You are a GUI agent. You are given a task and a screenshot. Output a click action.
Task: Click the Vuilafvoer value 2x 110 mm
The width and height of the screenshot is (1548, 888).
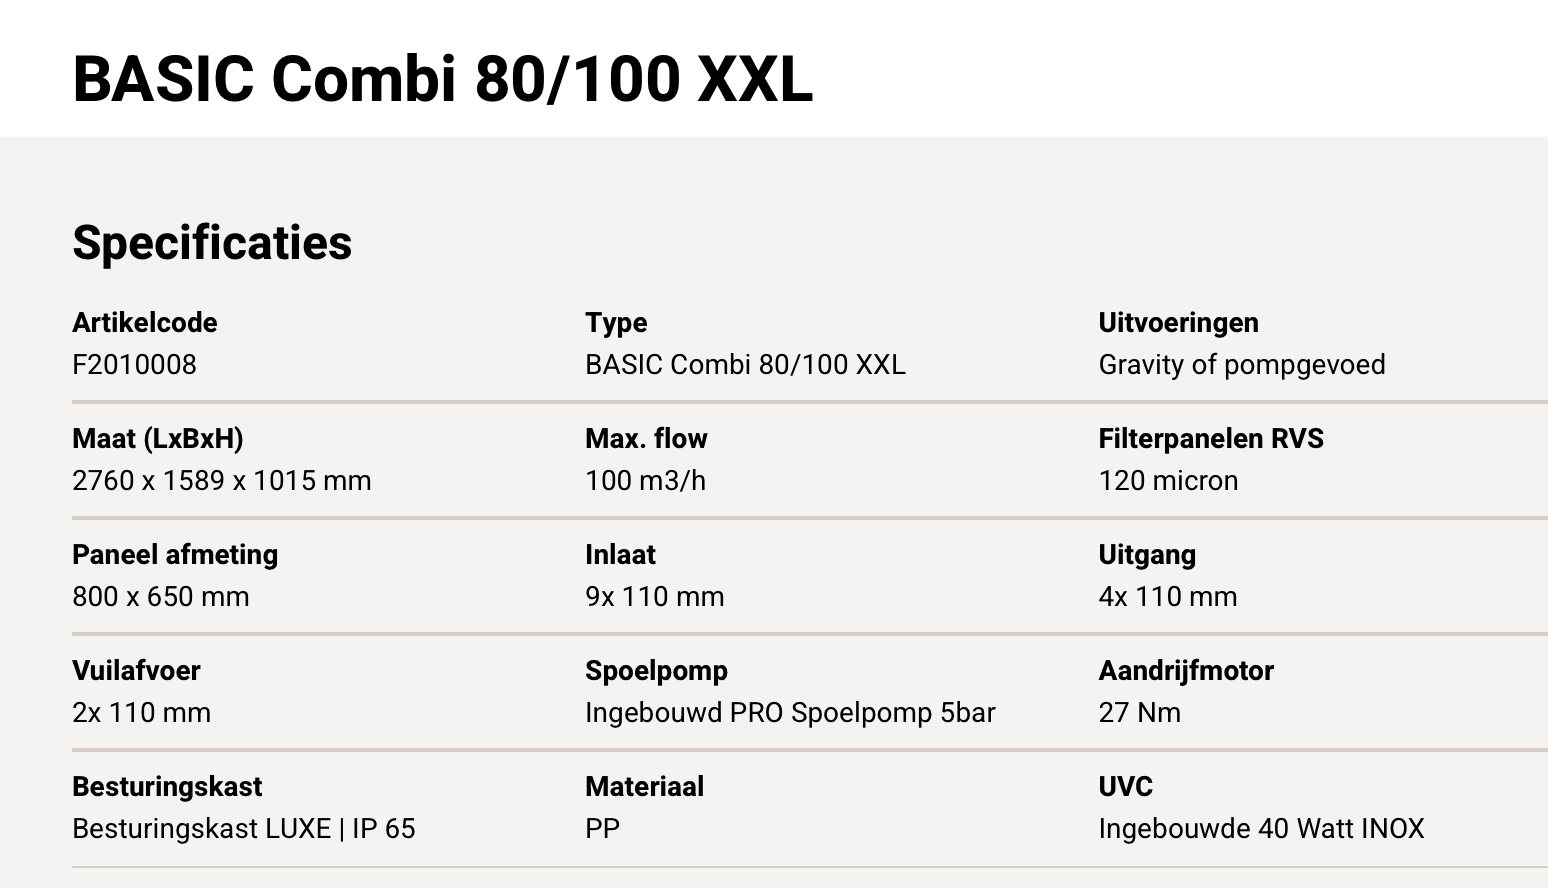(x=141, y=712)
